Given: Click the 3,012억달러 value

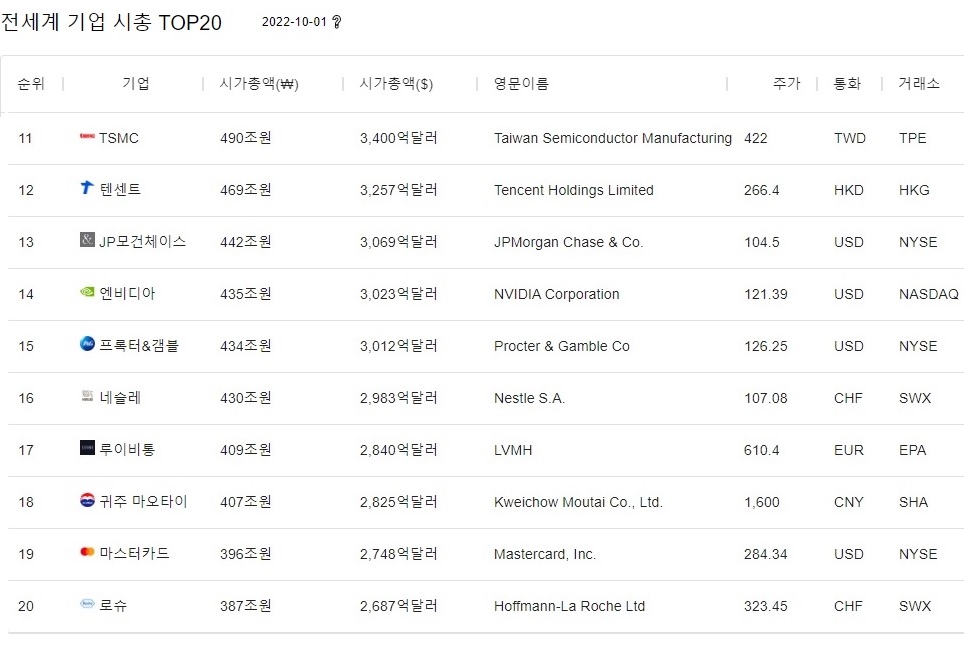Looking at the screenshot, I should click(399, 346).
